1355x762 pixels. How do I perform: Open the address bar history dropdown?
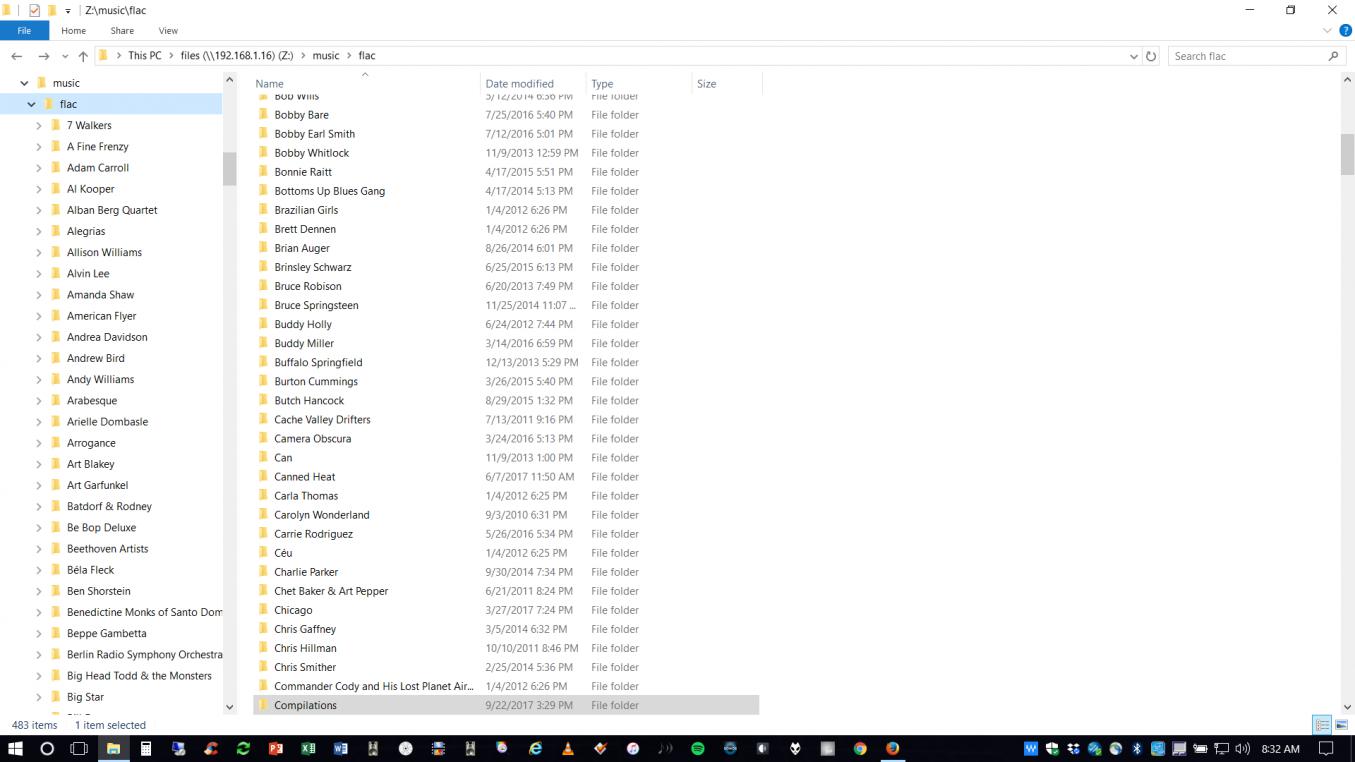point(1133,56)
